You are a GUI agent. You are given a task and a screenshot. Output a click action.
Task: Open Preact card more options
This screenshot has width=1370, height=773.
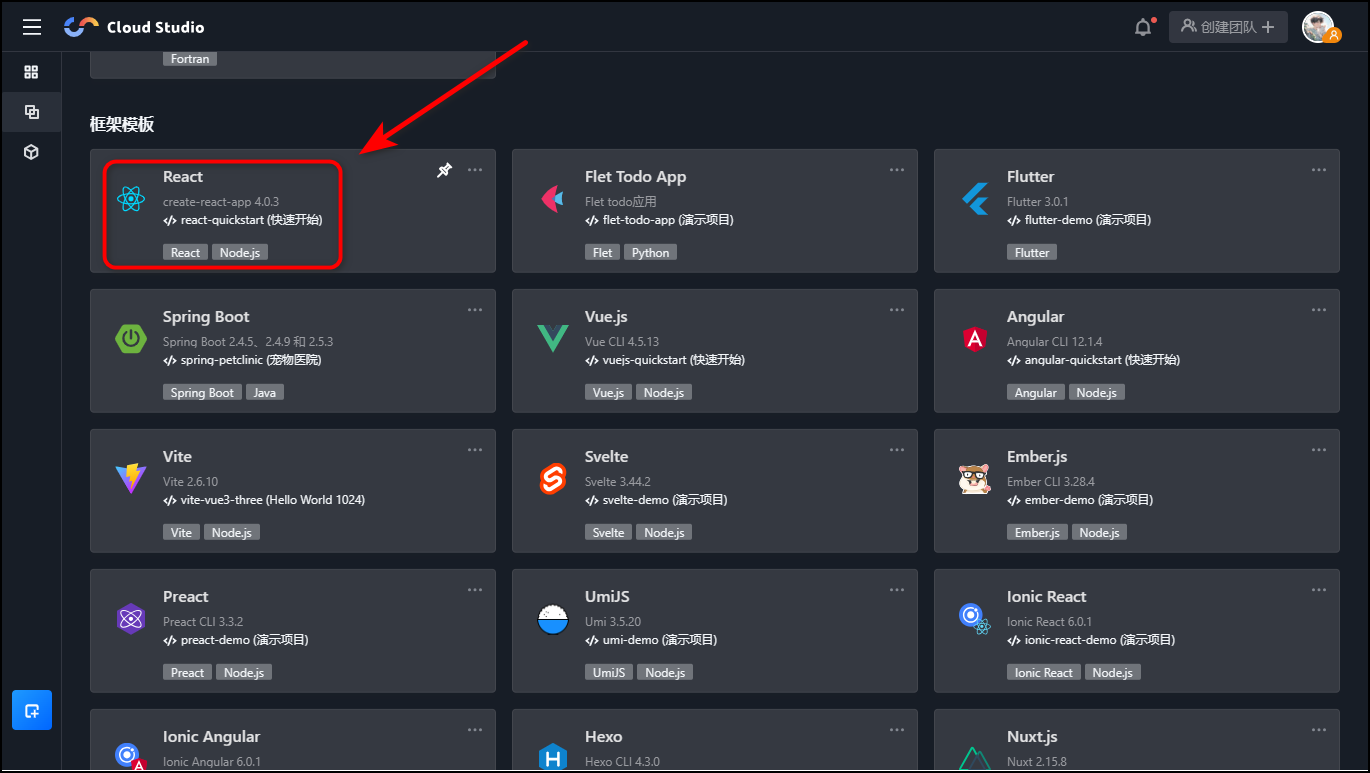point(475,590)
